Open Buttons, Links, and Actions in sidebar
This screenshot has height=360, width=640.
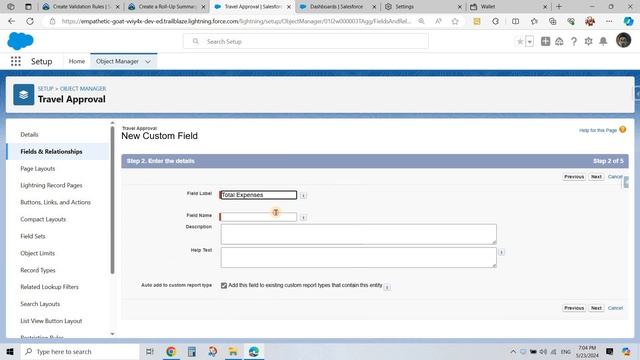[56, 202]
